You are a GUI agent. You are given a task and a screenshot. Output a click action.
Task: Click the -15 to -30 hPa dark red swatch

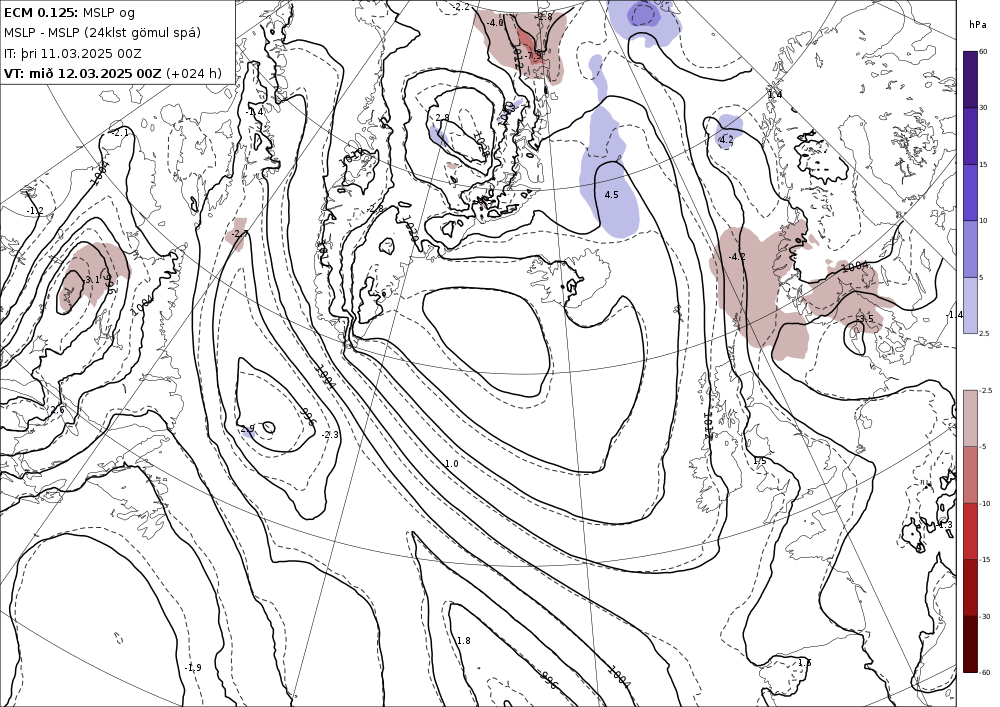tap(970, 587)
